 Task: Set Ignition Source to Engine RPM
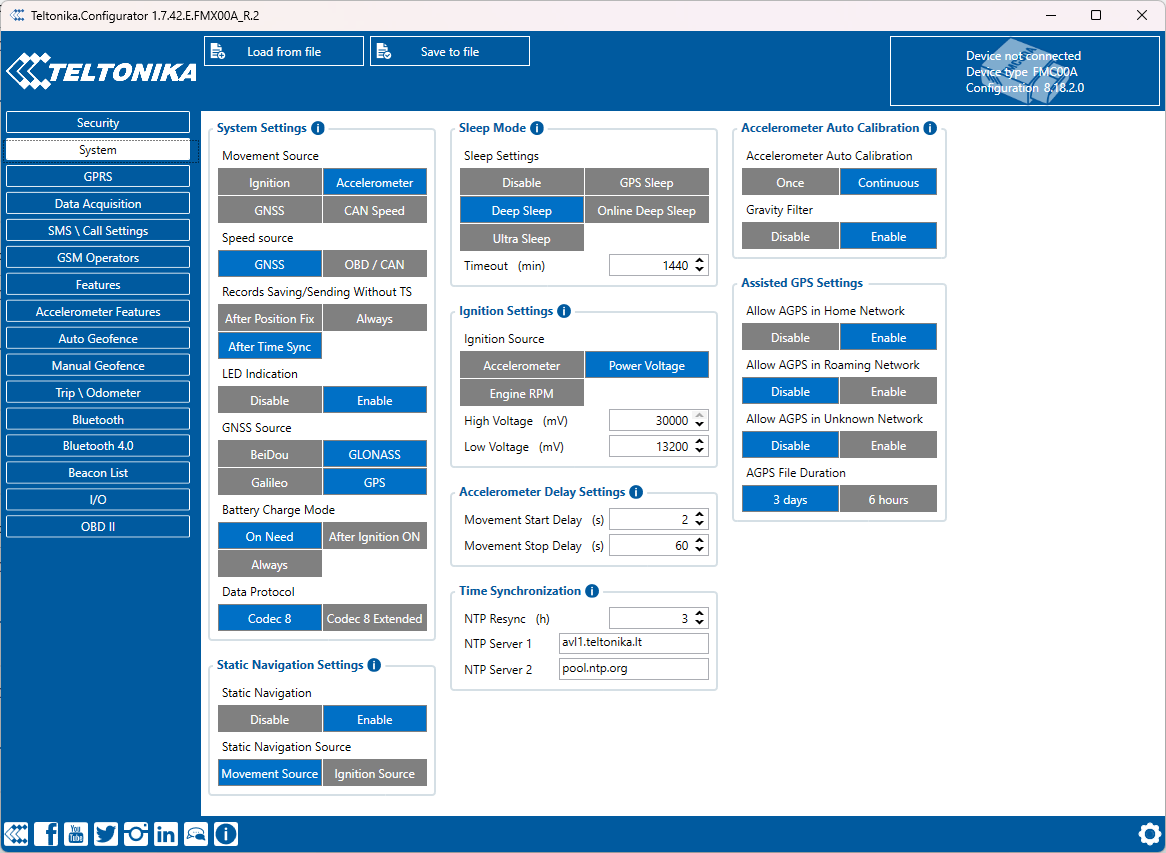pyautogui.click(x=521, y=393)
